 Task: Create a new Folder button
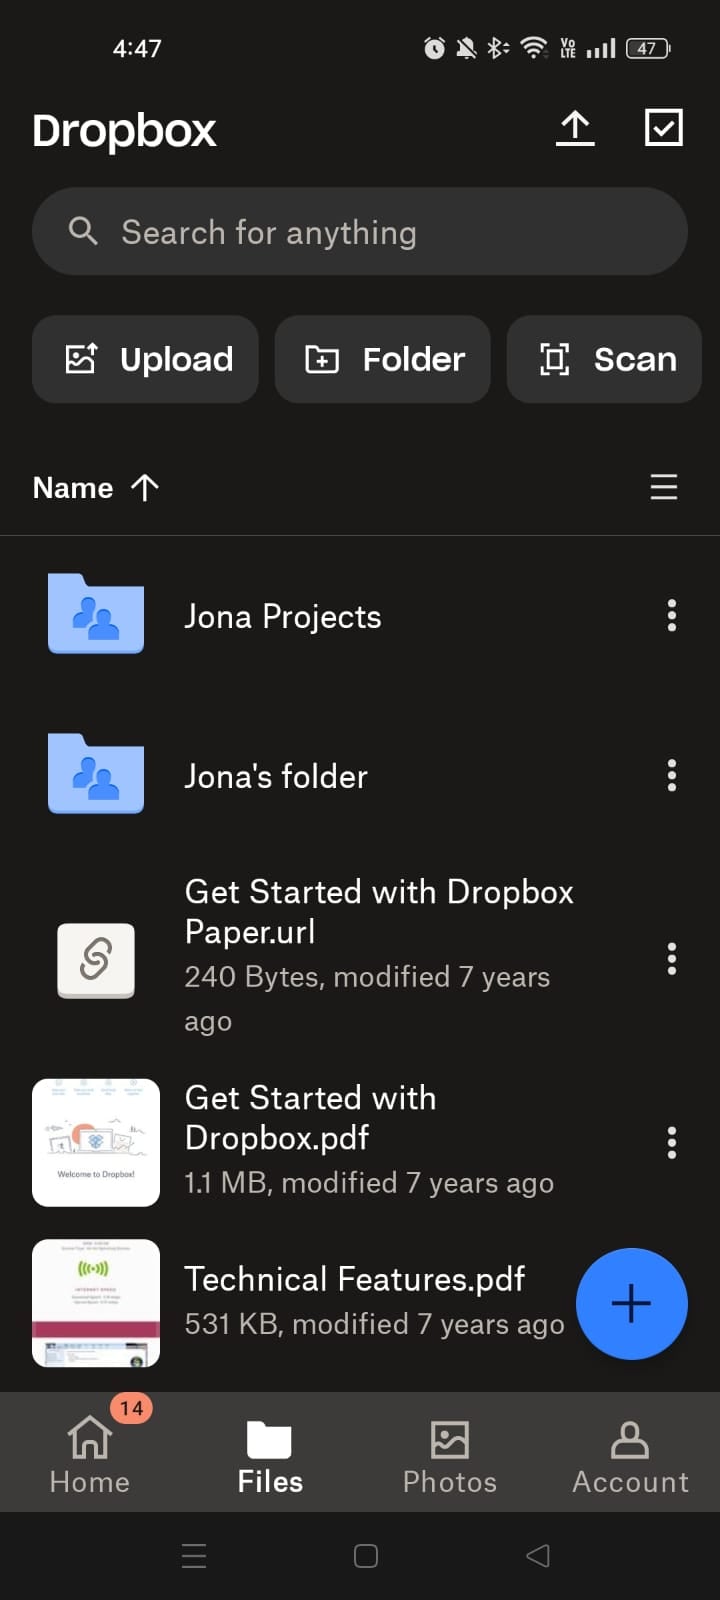click(382, 359)
